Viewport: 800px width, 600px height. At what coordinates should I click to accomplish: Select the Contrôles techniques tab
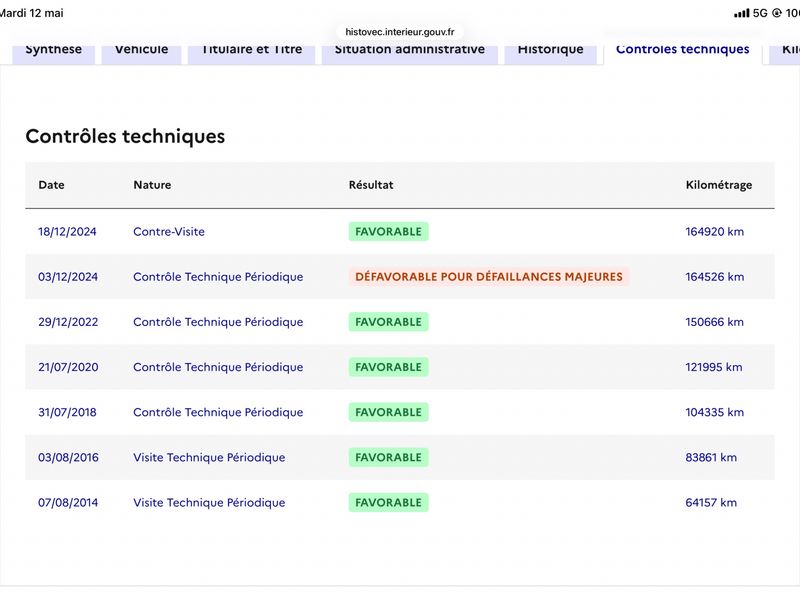683,52
